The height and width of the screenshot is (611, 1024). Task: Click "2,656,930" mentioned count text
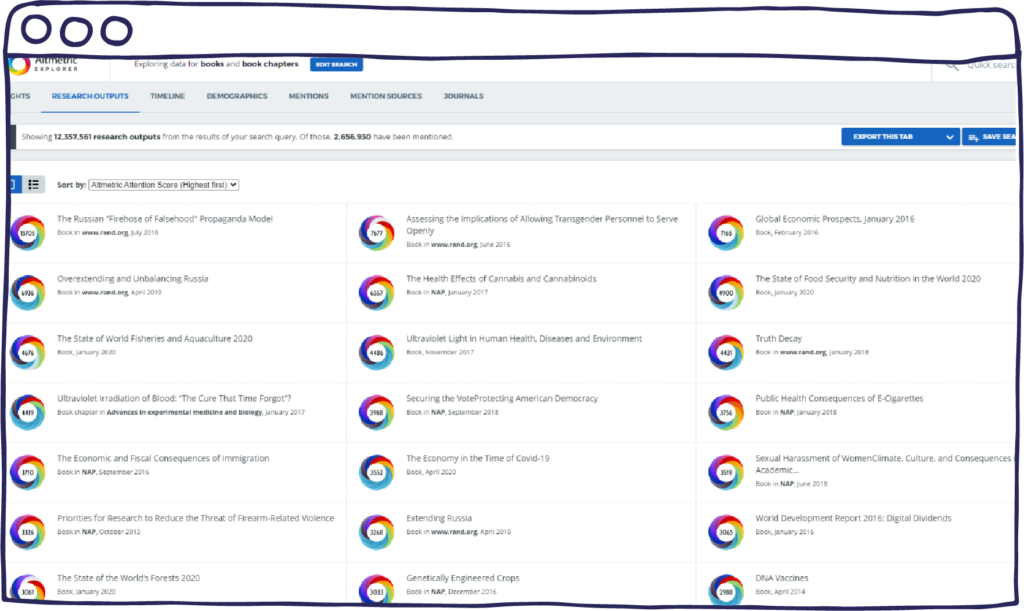point(352,137)
